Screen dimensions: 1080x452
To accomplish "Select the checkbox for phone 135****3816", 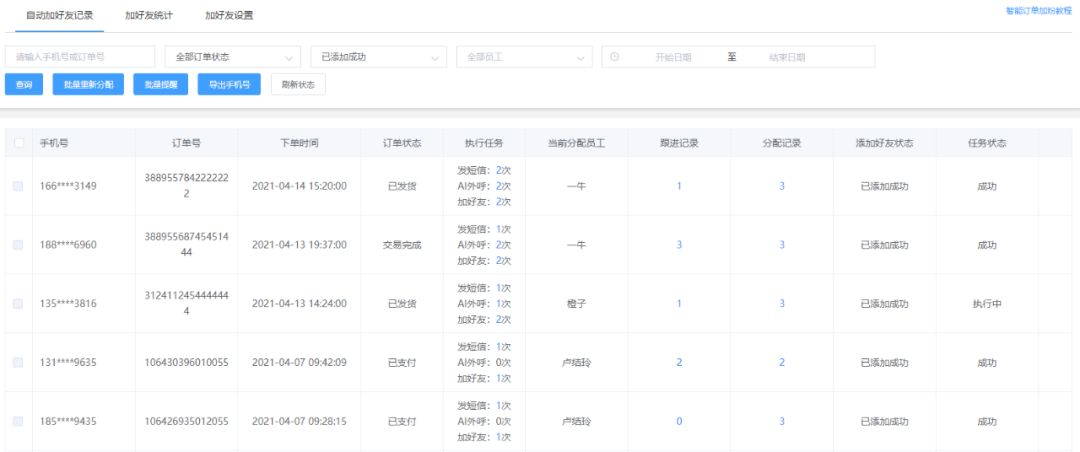I will point(18,303).
